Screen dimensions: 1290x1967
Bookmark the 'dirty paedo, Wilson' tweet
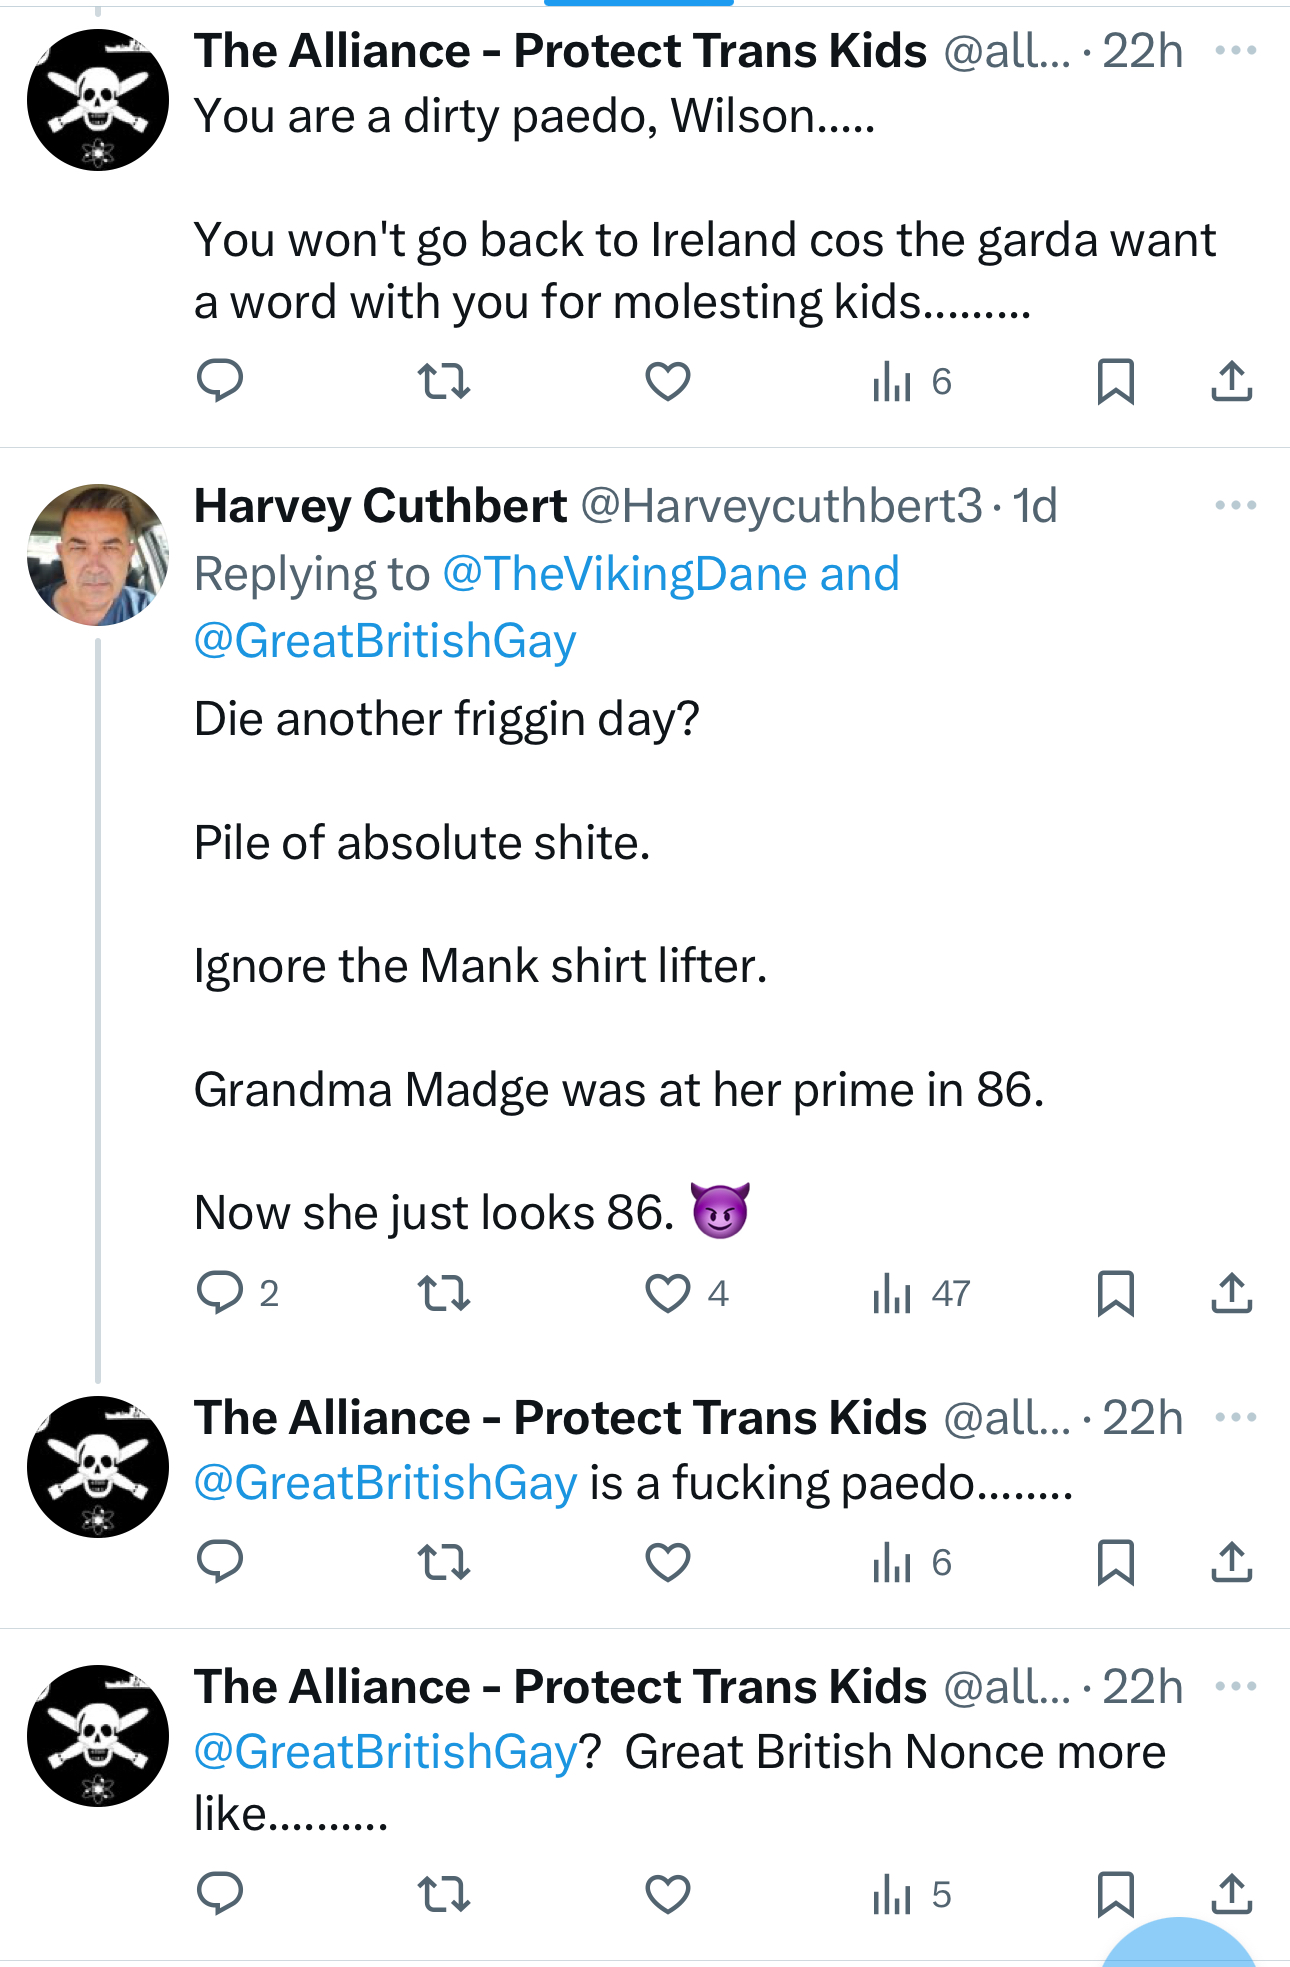(x=1115, y=381)
